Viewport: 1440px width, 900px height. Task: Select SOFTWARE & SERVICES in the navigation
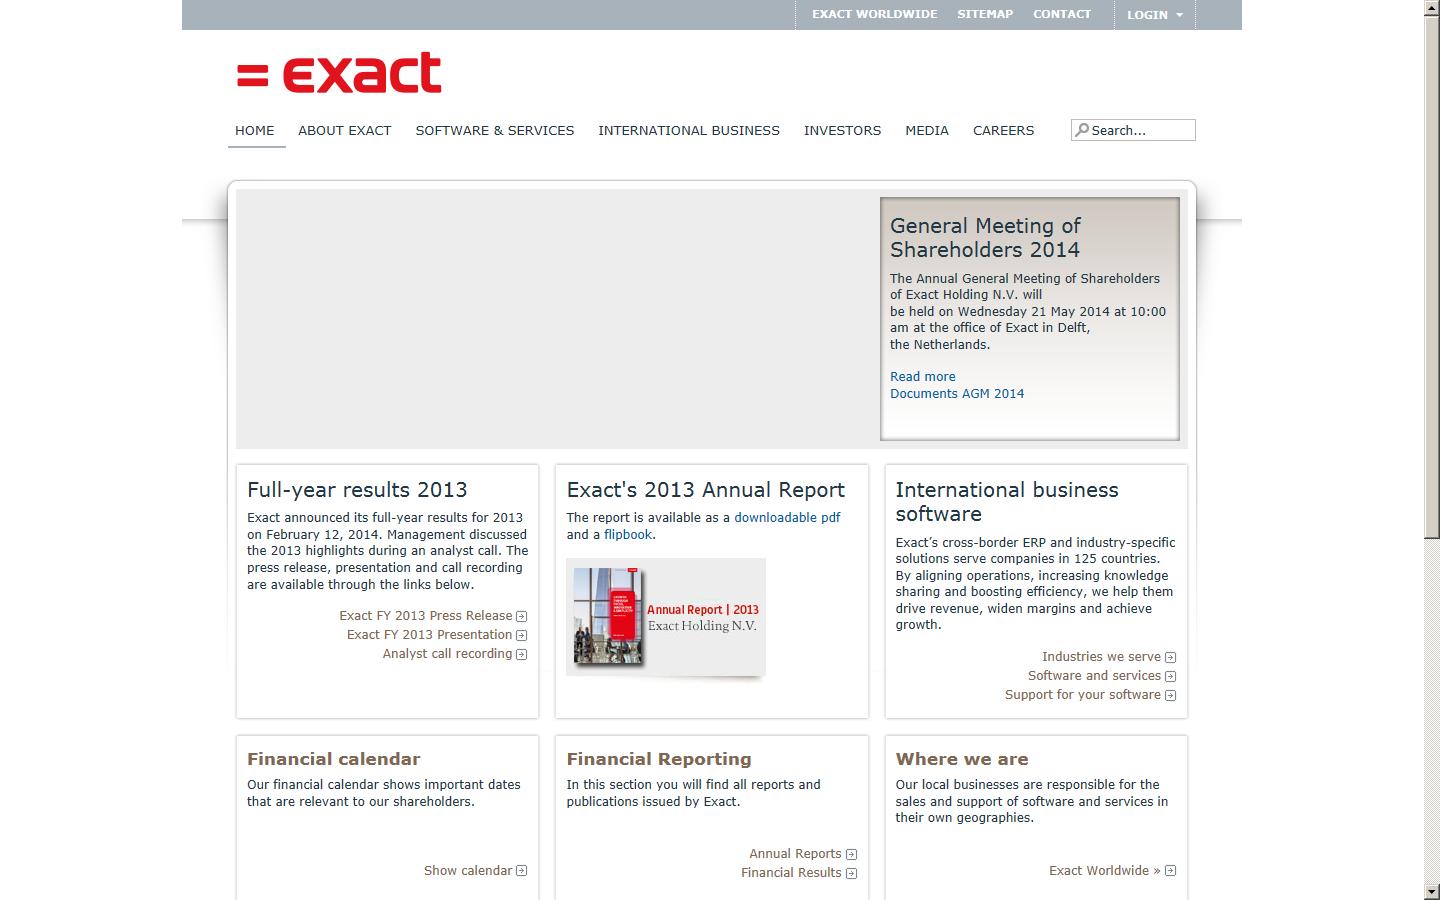pos(494,130)
